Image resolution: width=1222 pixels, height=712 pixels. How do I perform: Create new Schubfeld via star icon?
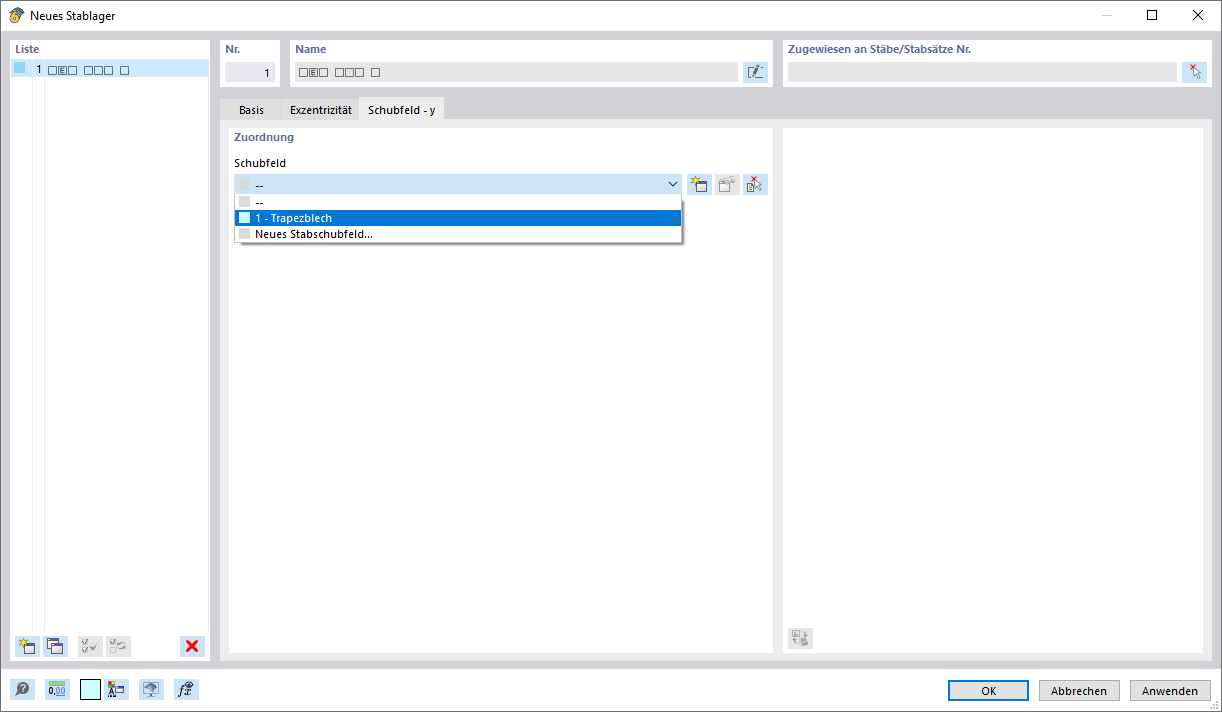click(699, 184)
